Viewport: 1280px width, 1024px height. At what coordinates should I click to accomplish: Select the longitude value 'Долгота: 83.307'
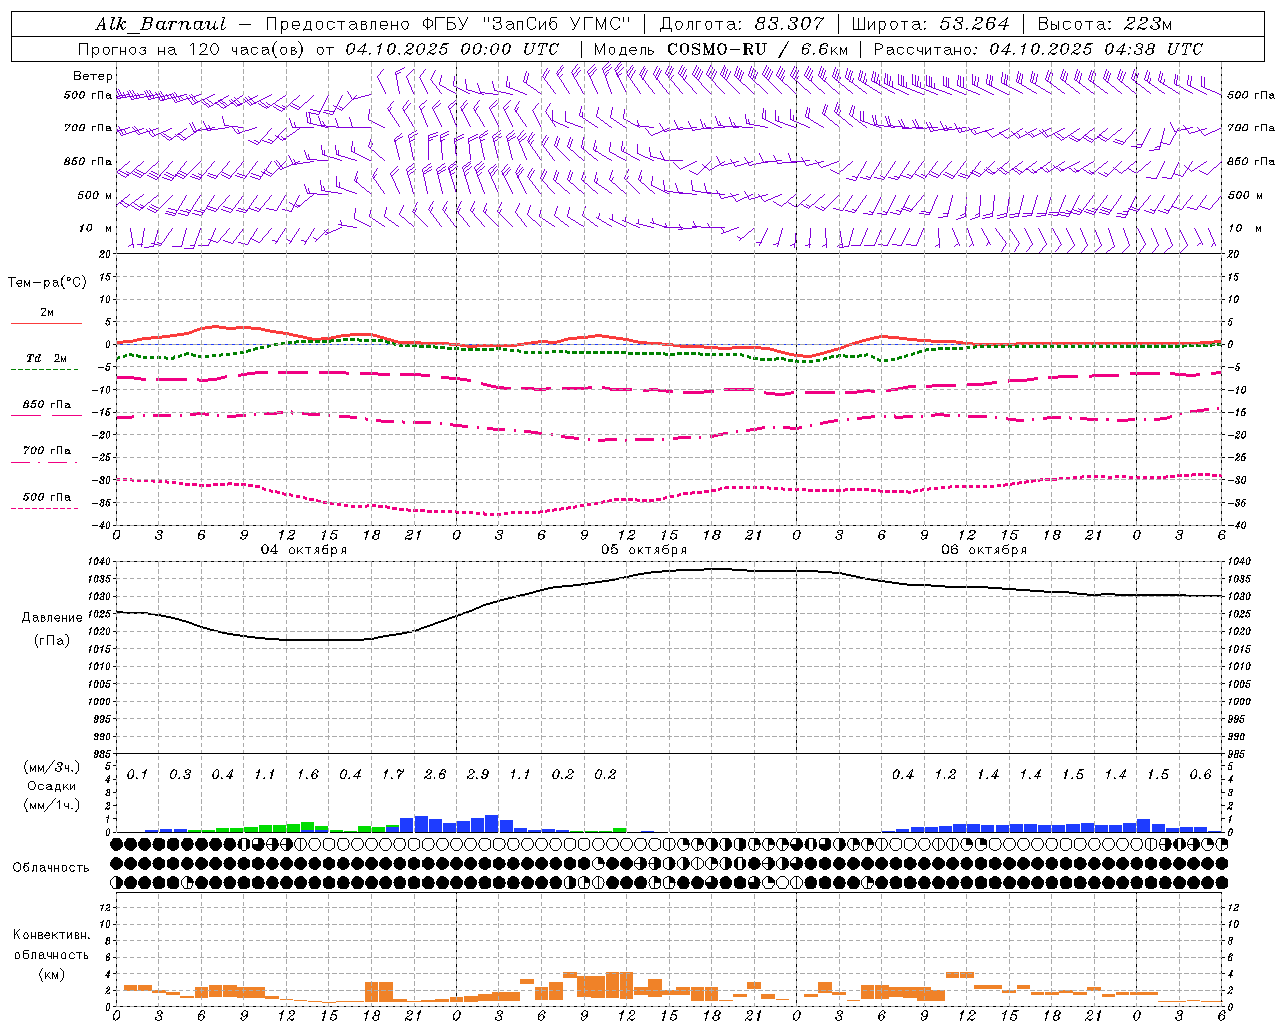click(x=742, y=24)
